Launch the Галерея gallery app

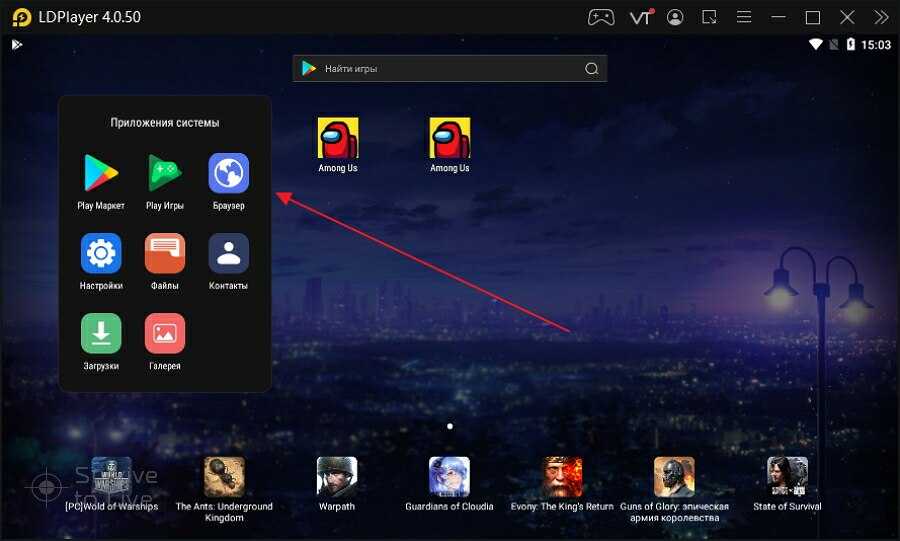[x=165, y=333]
